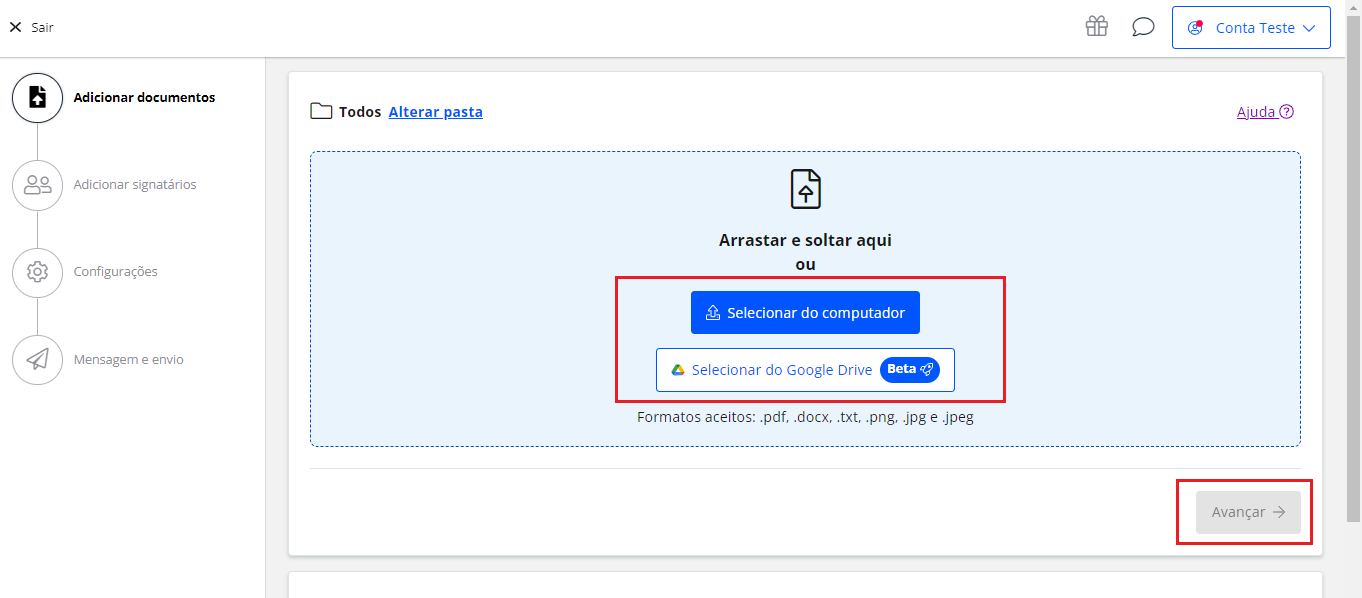This screenshot has width=1362, height=598.
Task: Go to Adicionar signatários step
Action: tap(135, 185)
